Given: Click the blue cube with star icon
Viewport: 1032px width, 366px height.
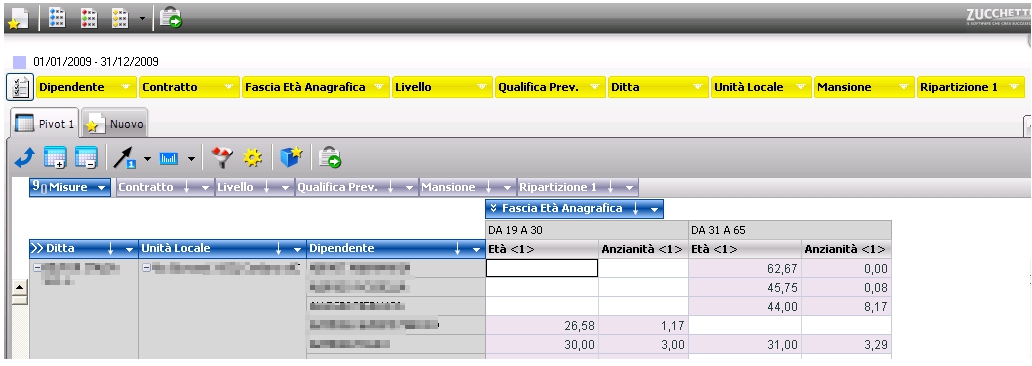Looking at the screenshot, I should [291, 158].
